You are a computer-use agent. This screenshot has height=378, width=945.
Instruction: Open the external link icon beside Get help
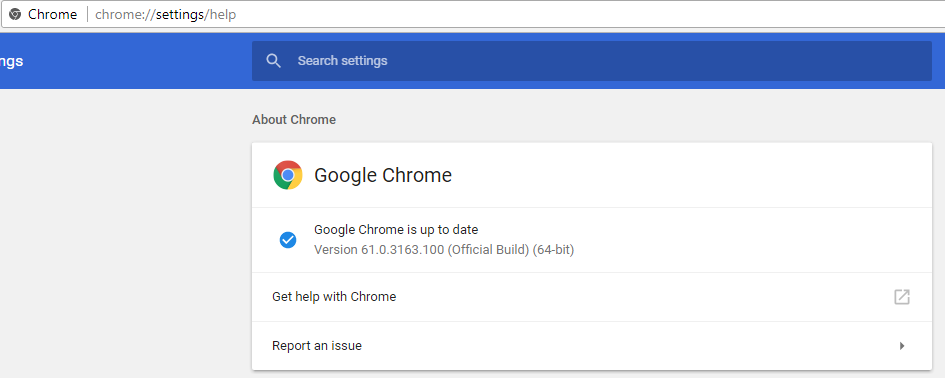(902, 297)
